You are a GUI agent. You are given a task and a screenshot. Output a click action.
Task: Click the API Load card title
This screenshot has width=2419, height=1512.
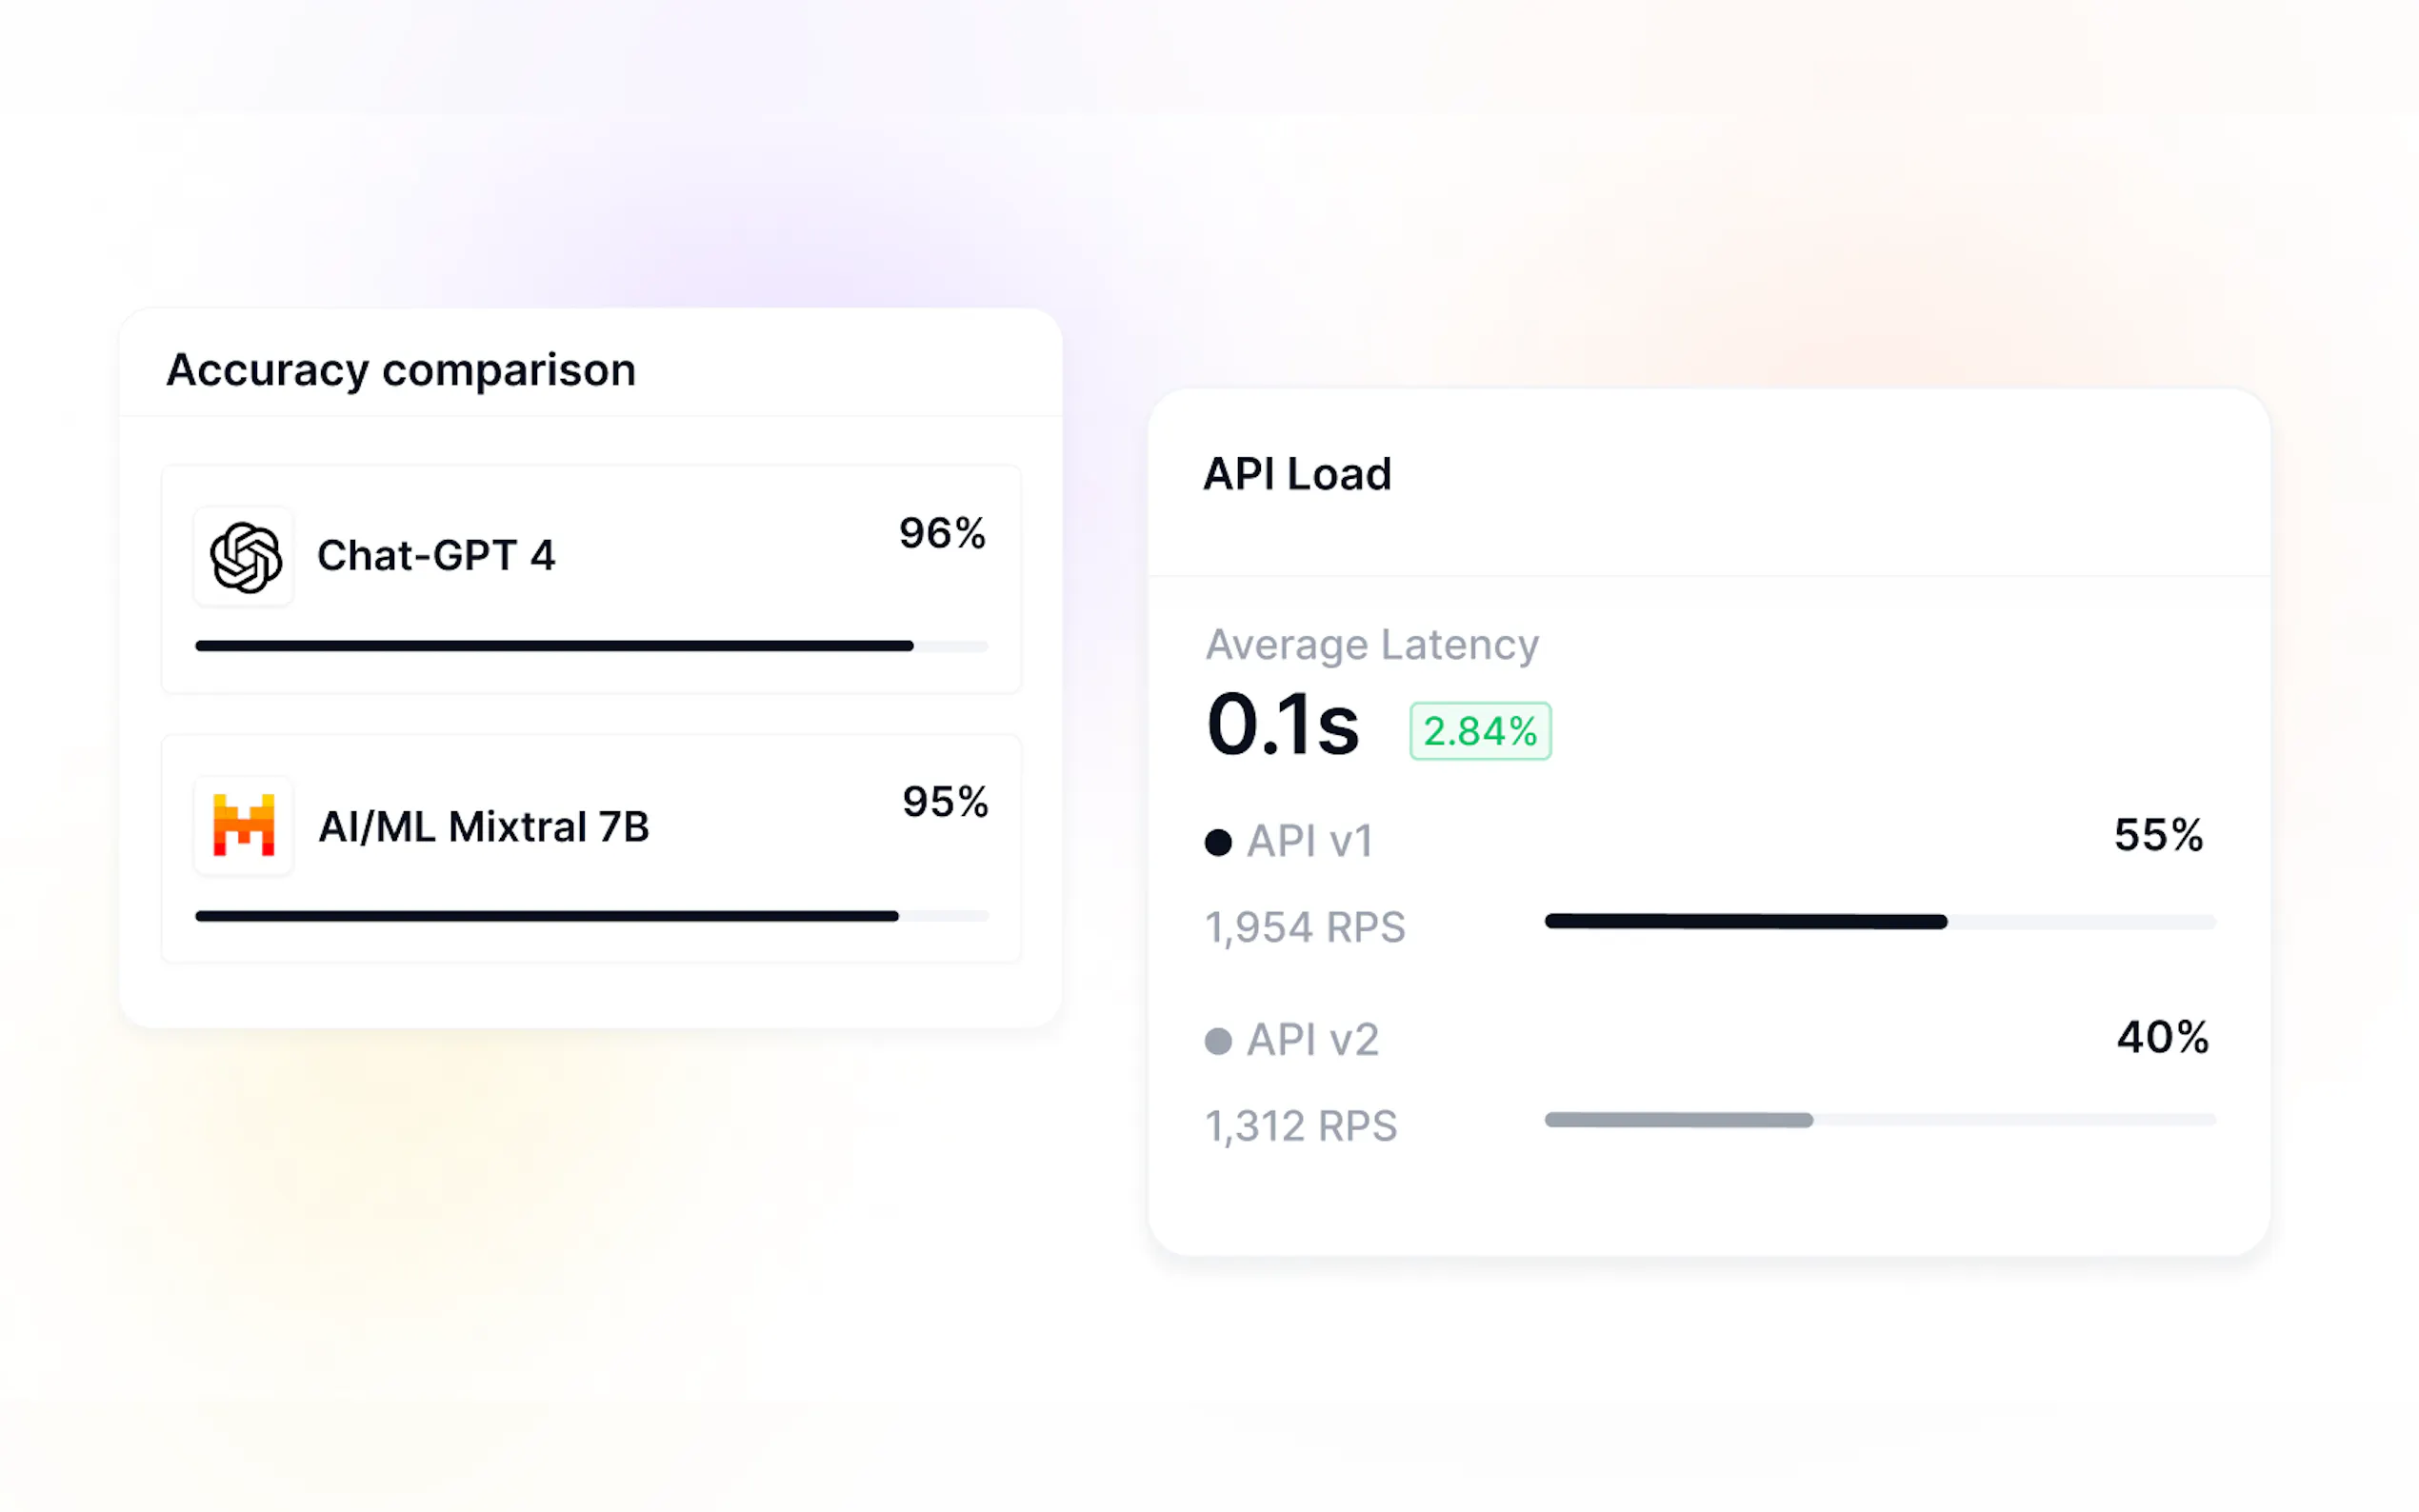click(1297, 474)
